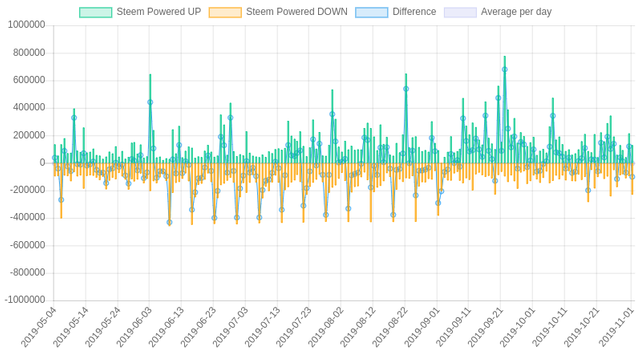Click the 2019-08-12 date label

click(358, 328)
